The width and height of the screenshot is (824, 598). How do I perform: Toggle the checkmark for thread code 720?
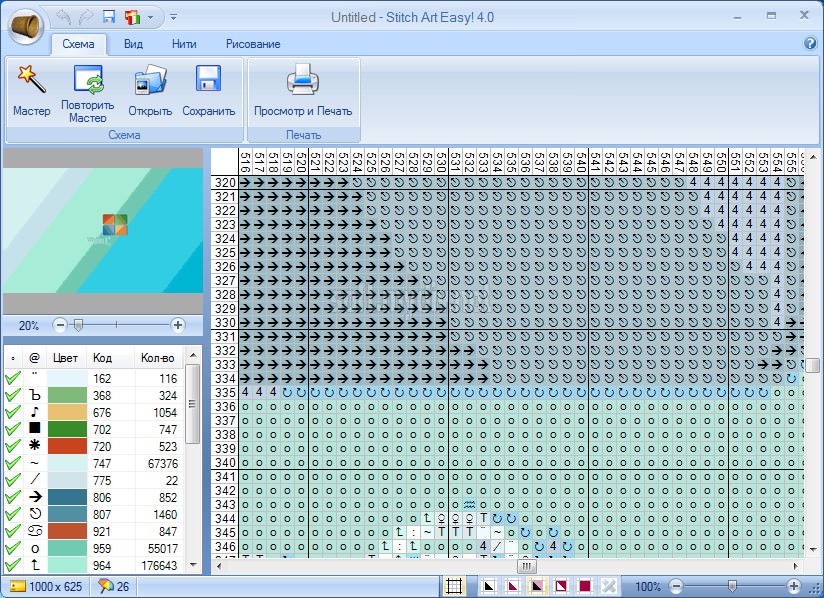[x=13, y=446]
